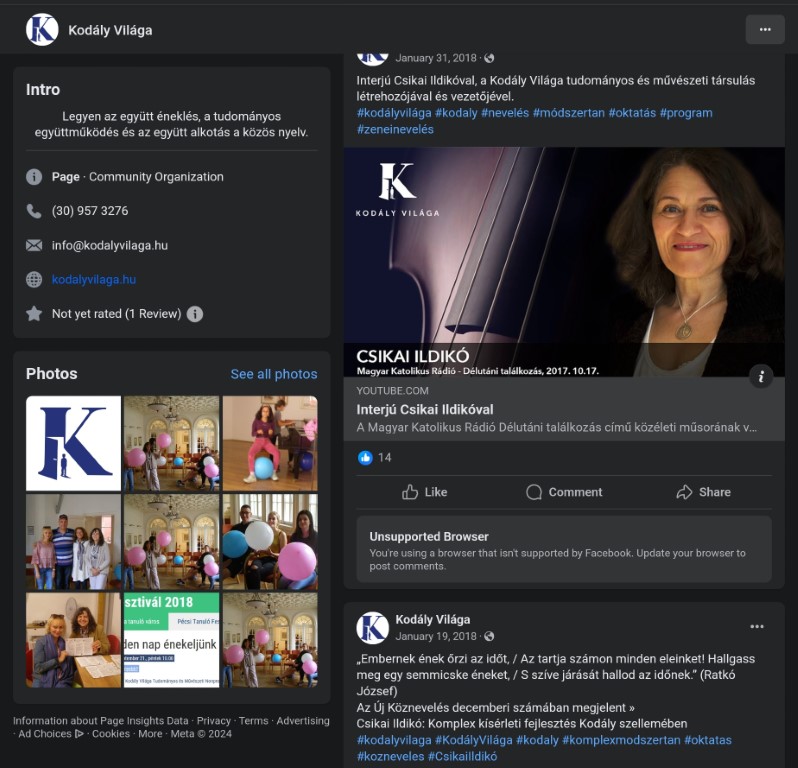The height and width of the screenshot is (768, 798).
Task: Open the photo of two women holding sheet music
Action: pyautogui.click(x=73, y=640)
